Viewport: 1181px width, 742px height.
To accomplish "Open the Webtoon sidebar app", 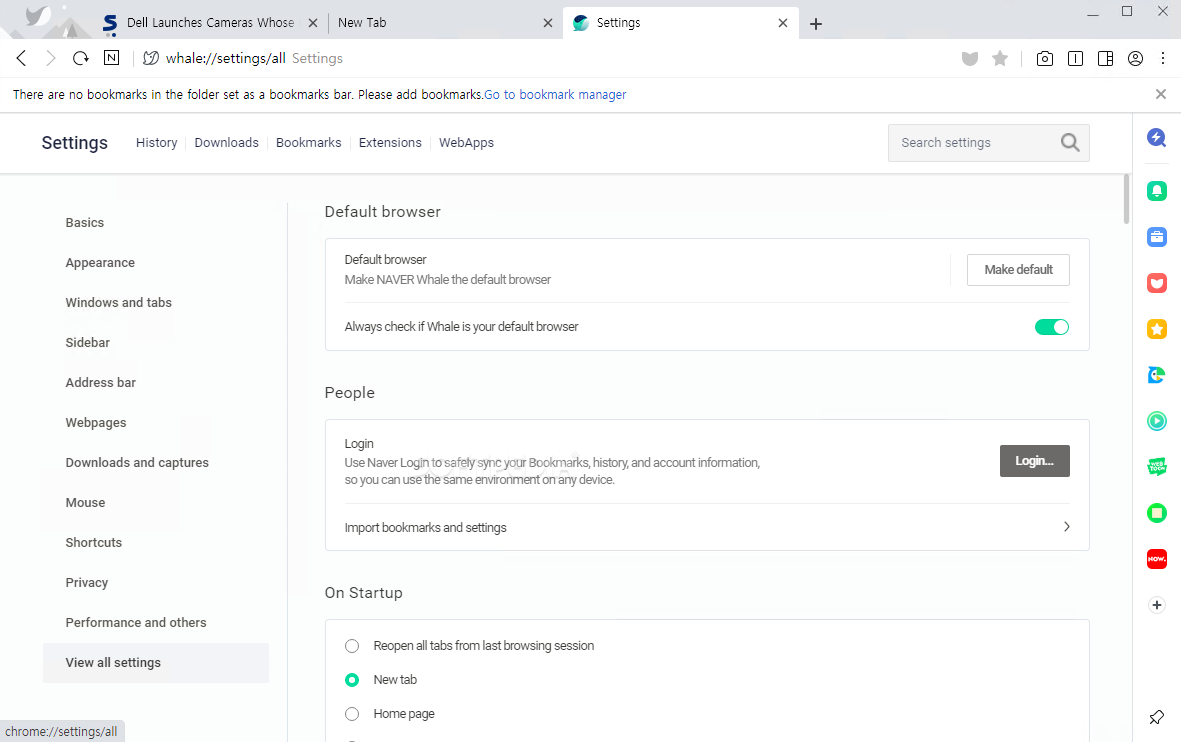I will click(x=1157, y=467).
